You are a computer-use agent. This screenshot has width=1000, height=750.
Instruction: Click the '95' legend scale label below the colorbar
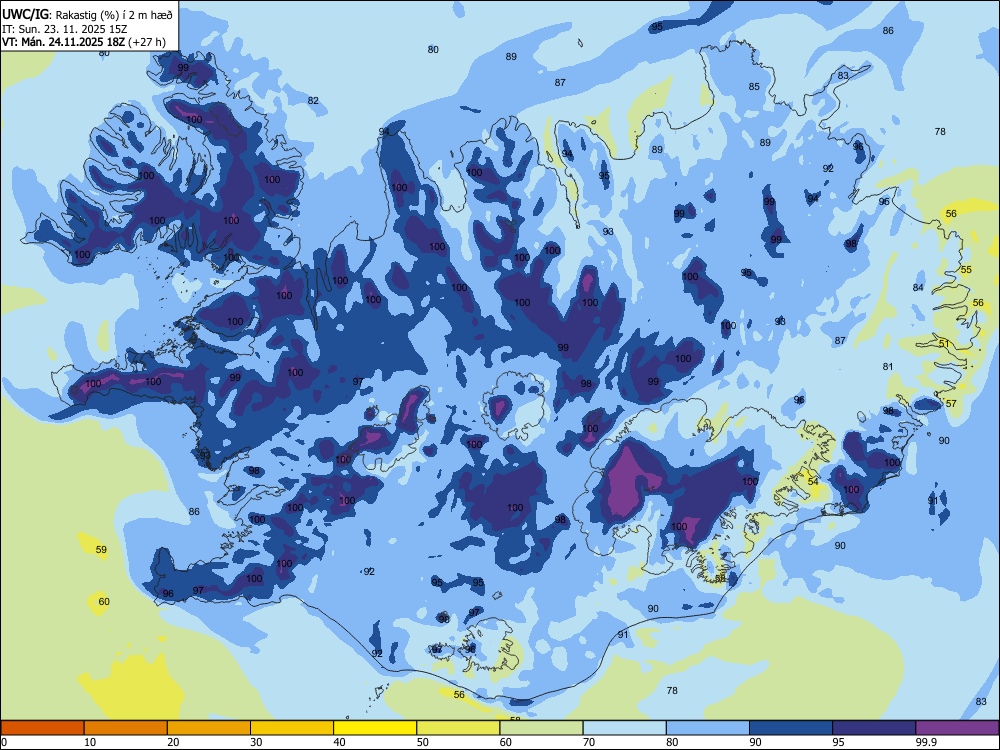(x=839, y=742)
